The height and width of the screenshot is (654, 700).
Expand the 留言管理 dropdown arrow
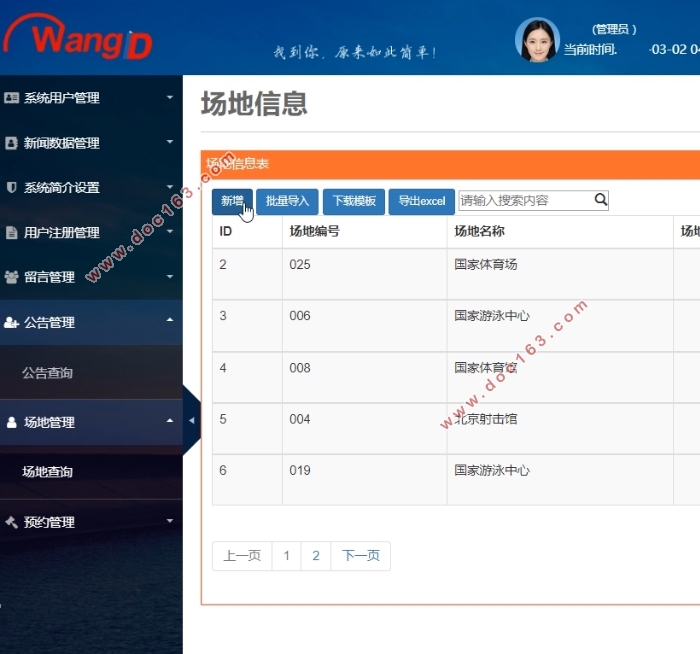tap(170, 277)
